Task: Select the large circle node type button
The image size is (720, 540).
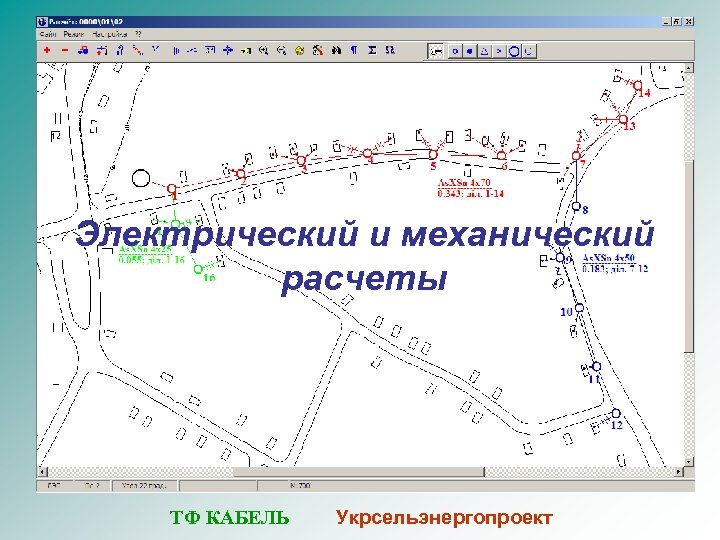Action: (x=514, y=51)
